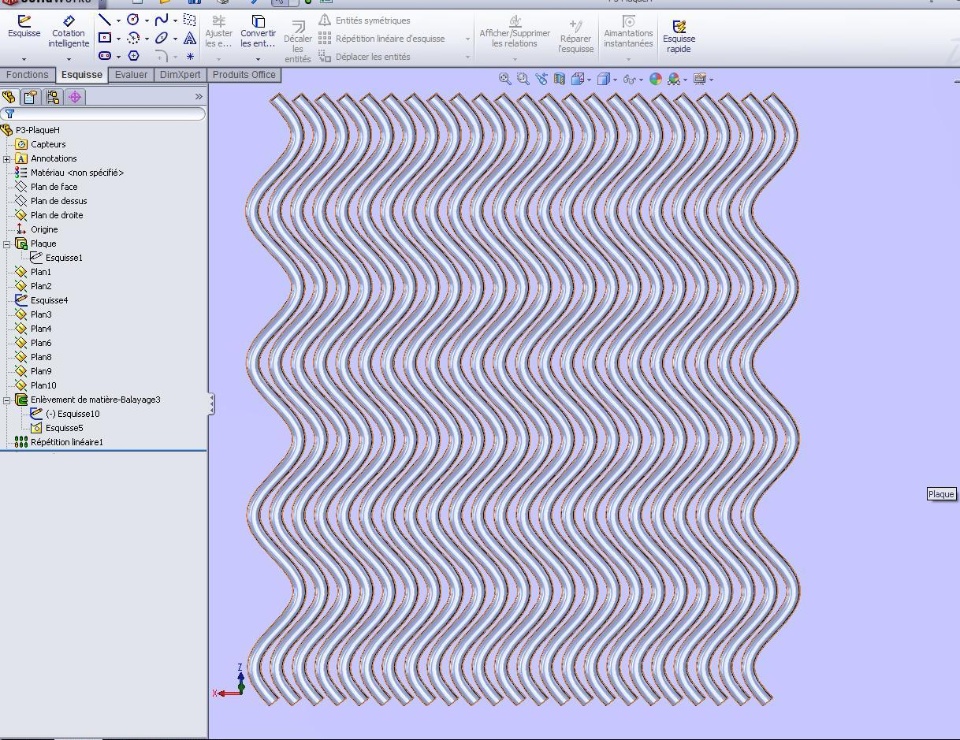Image resolution: width=960 pixels, height=740 pixels.
Task: Open ConfigurationManager tab icon
Action: 53,97
